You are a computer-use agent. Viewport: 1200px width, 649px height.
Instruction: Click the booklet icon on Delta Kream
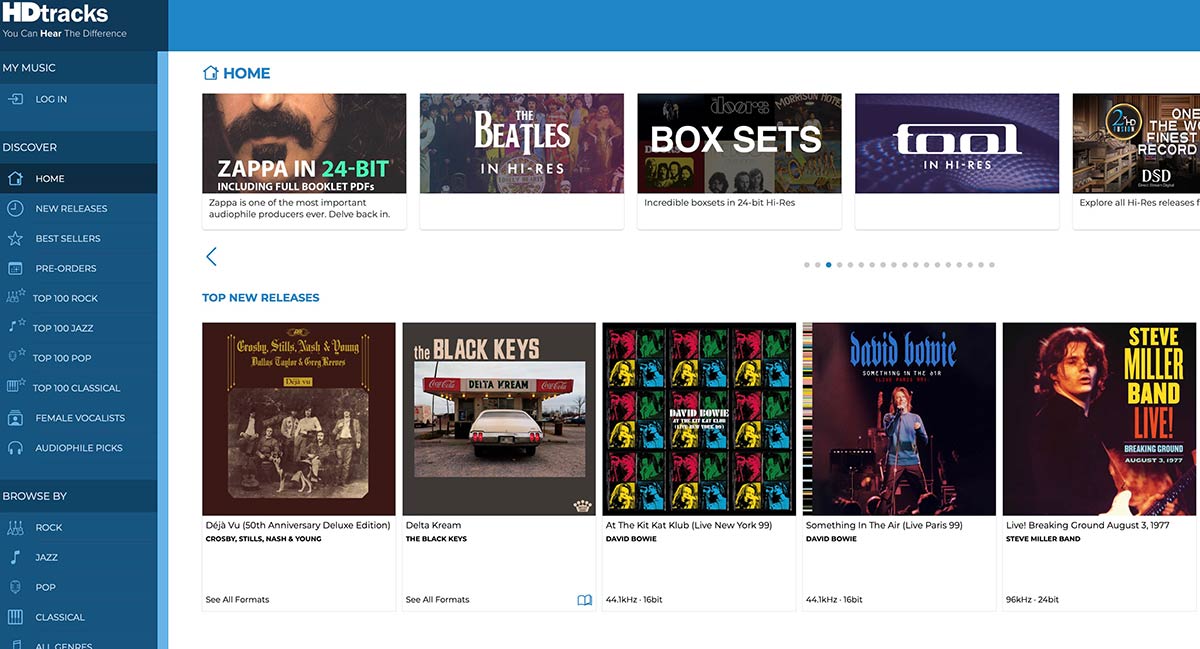pos(585,600)
